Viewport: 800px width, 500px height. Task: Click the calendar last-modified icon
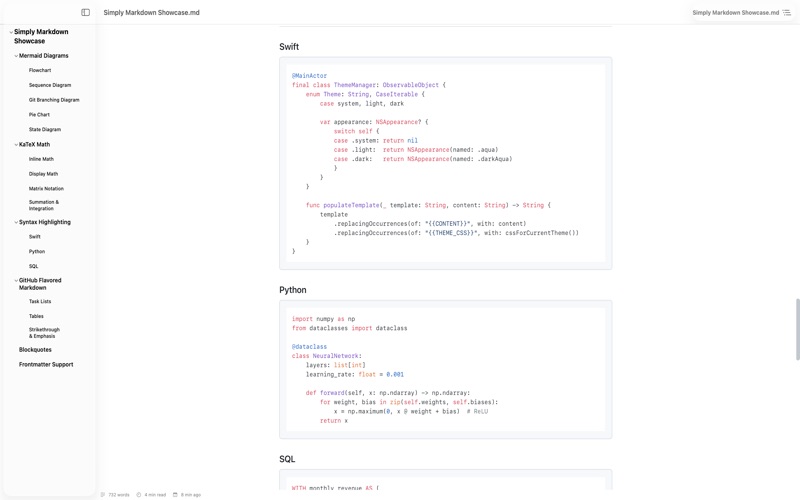175,494
